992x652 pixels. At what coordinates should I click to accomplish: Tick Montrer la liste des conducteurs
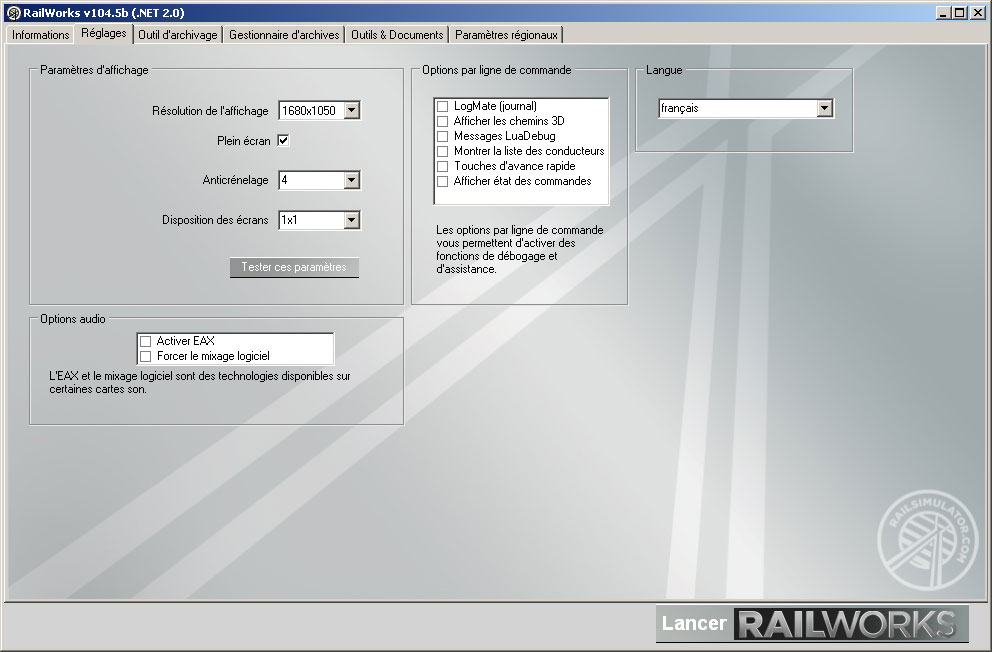[x=443, y=151]
